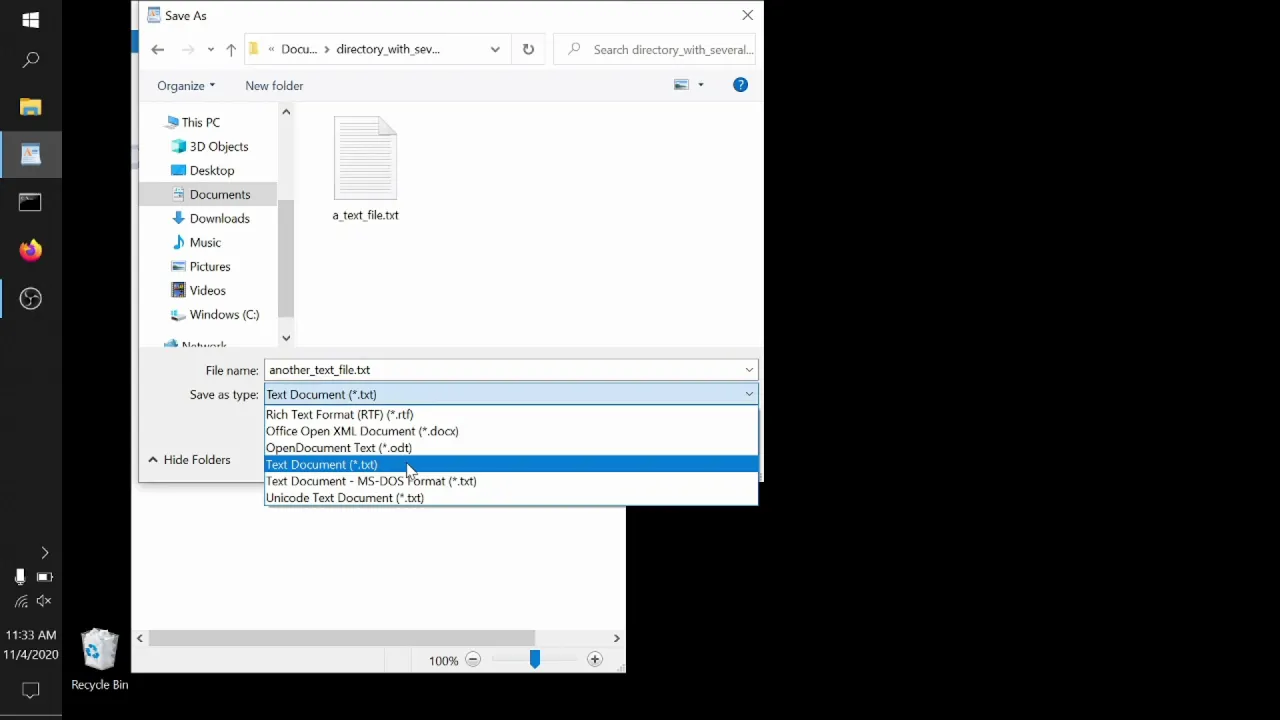This screenshot has width=1280, height=720.
Task: Open the Organize menu
Action: 186,86
